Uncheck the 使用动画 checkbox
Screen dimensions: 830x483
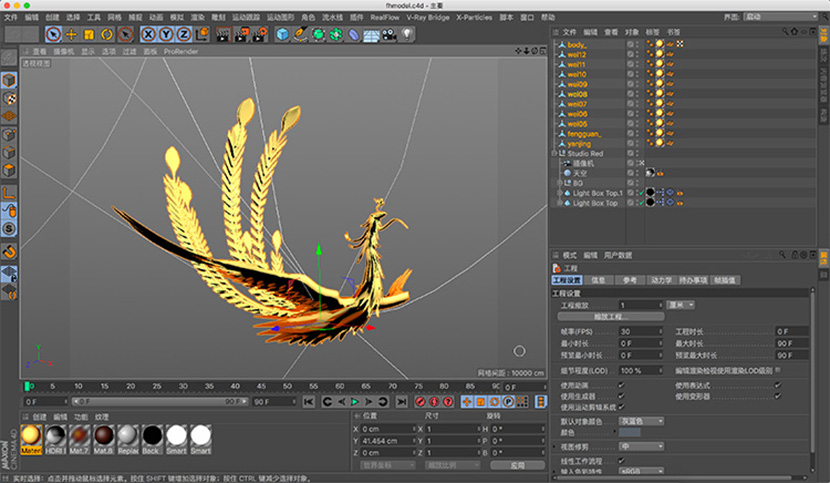(621, 384)
